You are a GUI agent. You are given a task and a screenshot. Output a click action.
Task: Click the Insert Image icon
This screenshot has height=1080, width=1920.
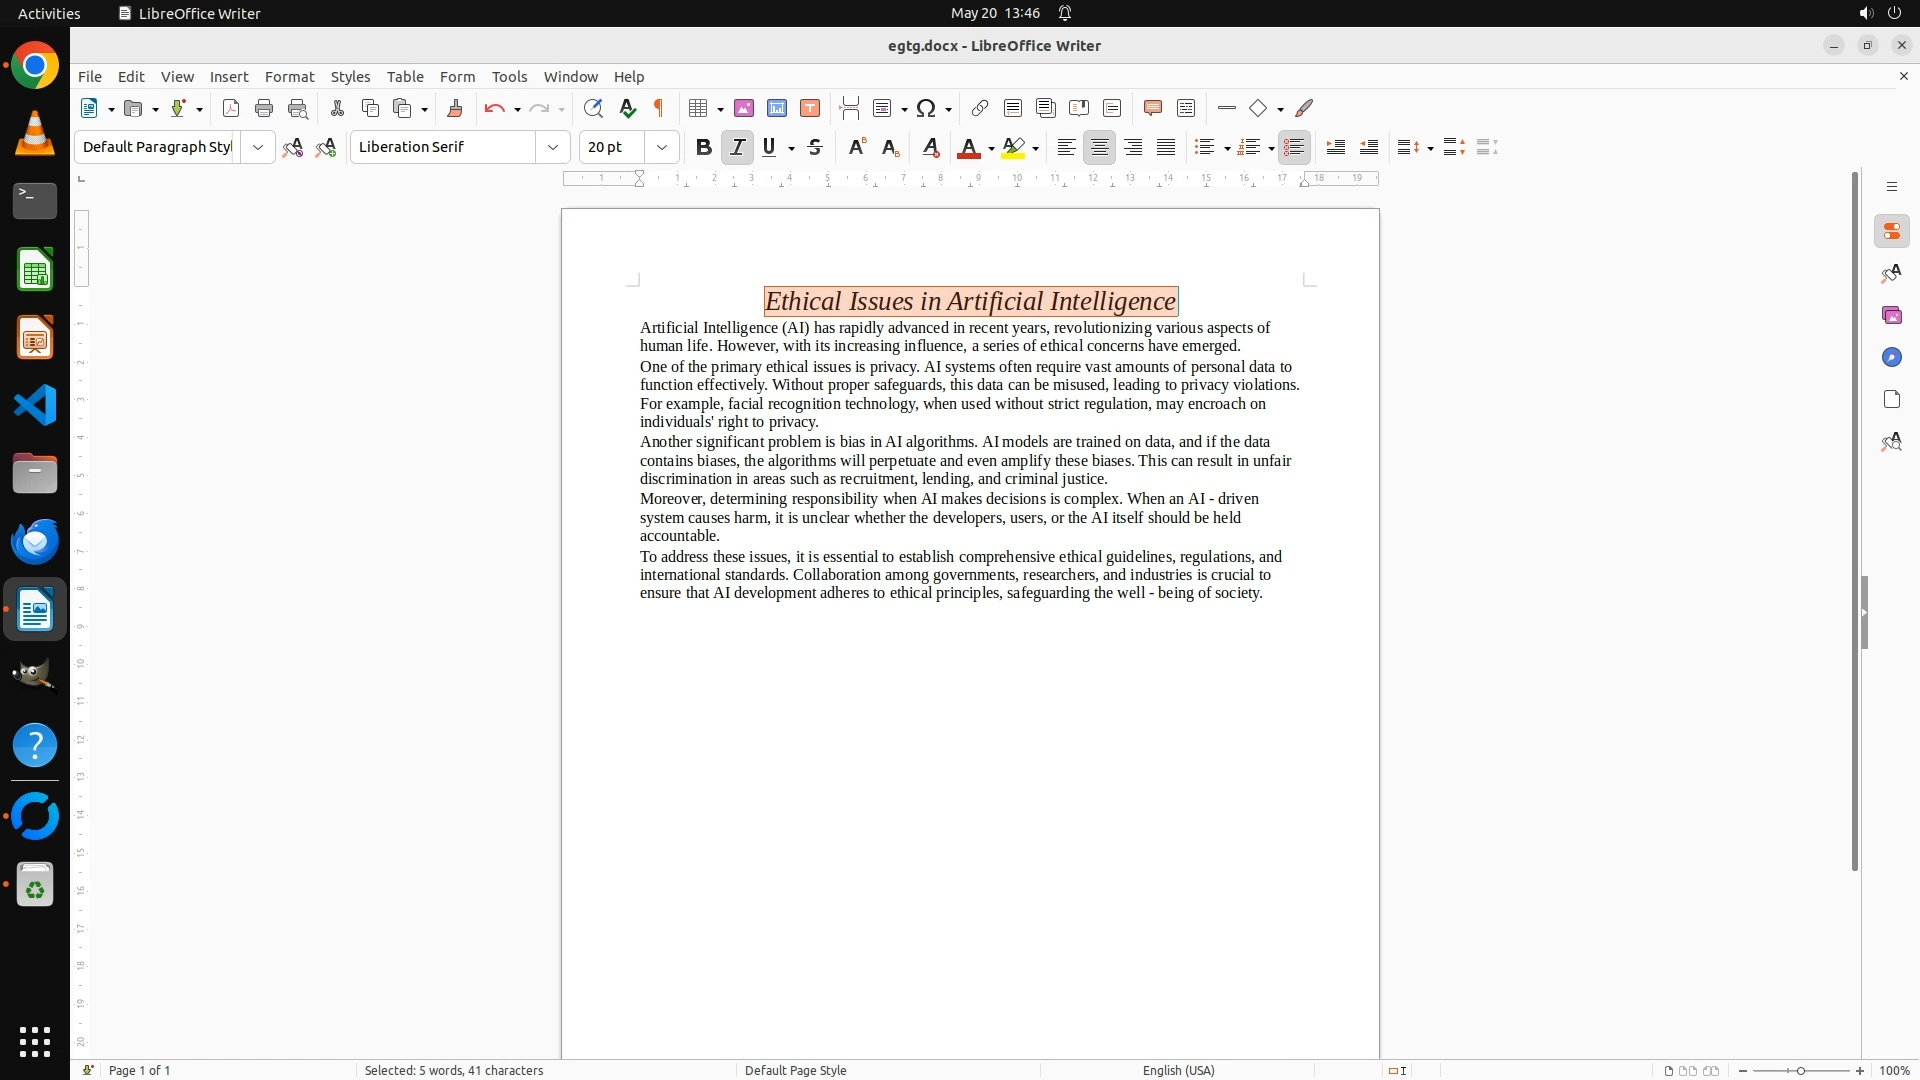744,108
